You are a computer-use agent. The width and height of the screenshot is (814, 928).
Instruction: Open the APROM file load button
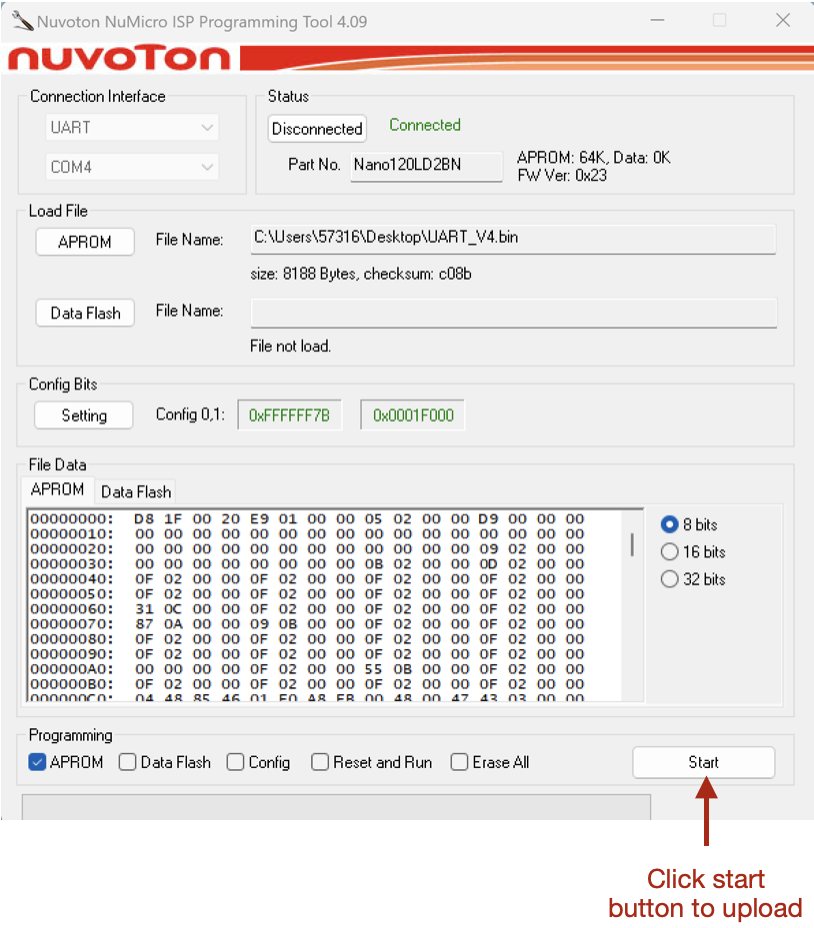tap(85, 242)
